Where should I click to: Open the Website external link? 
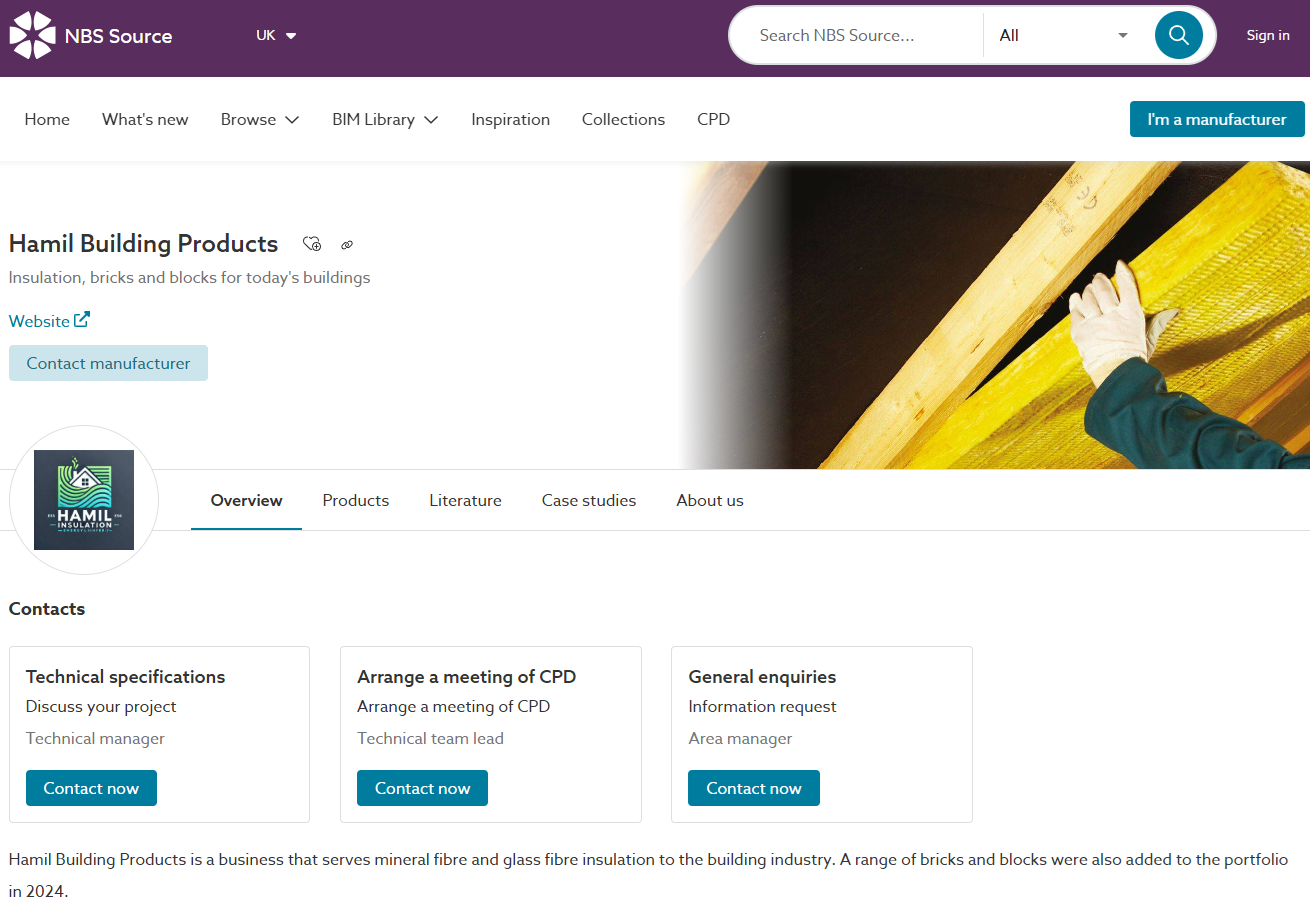48,320
